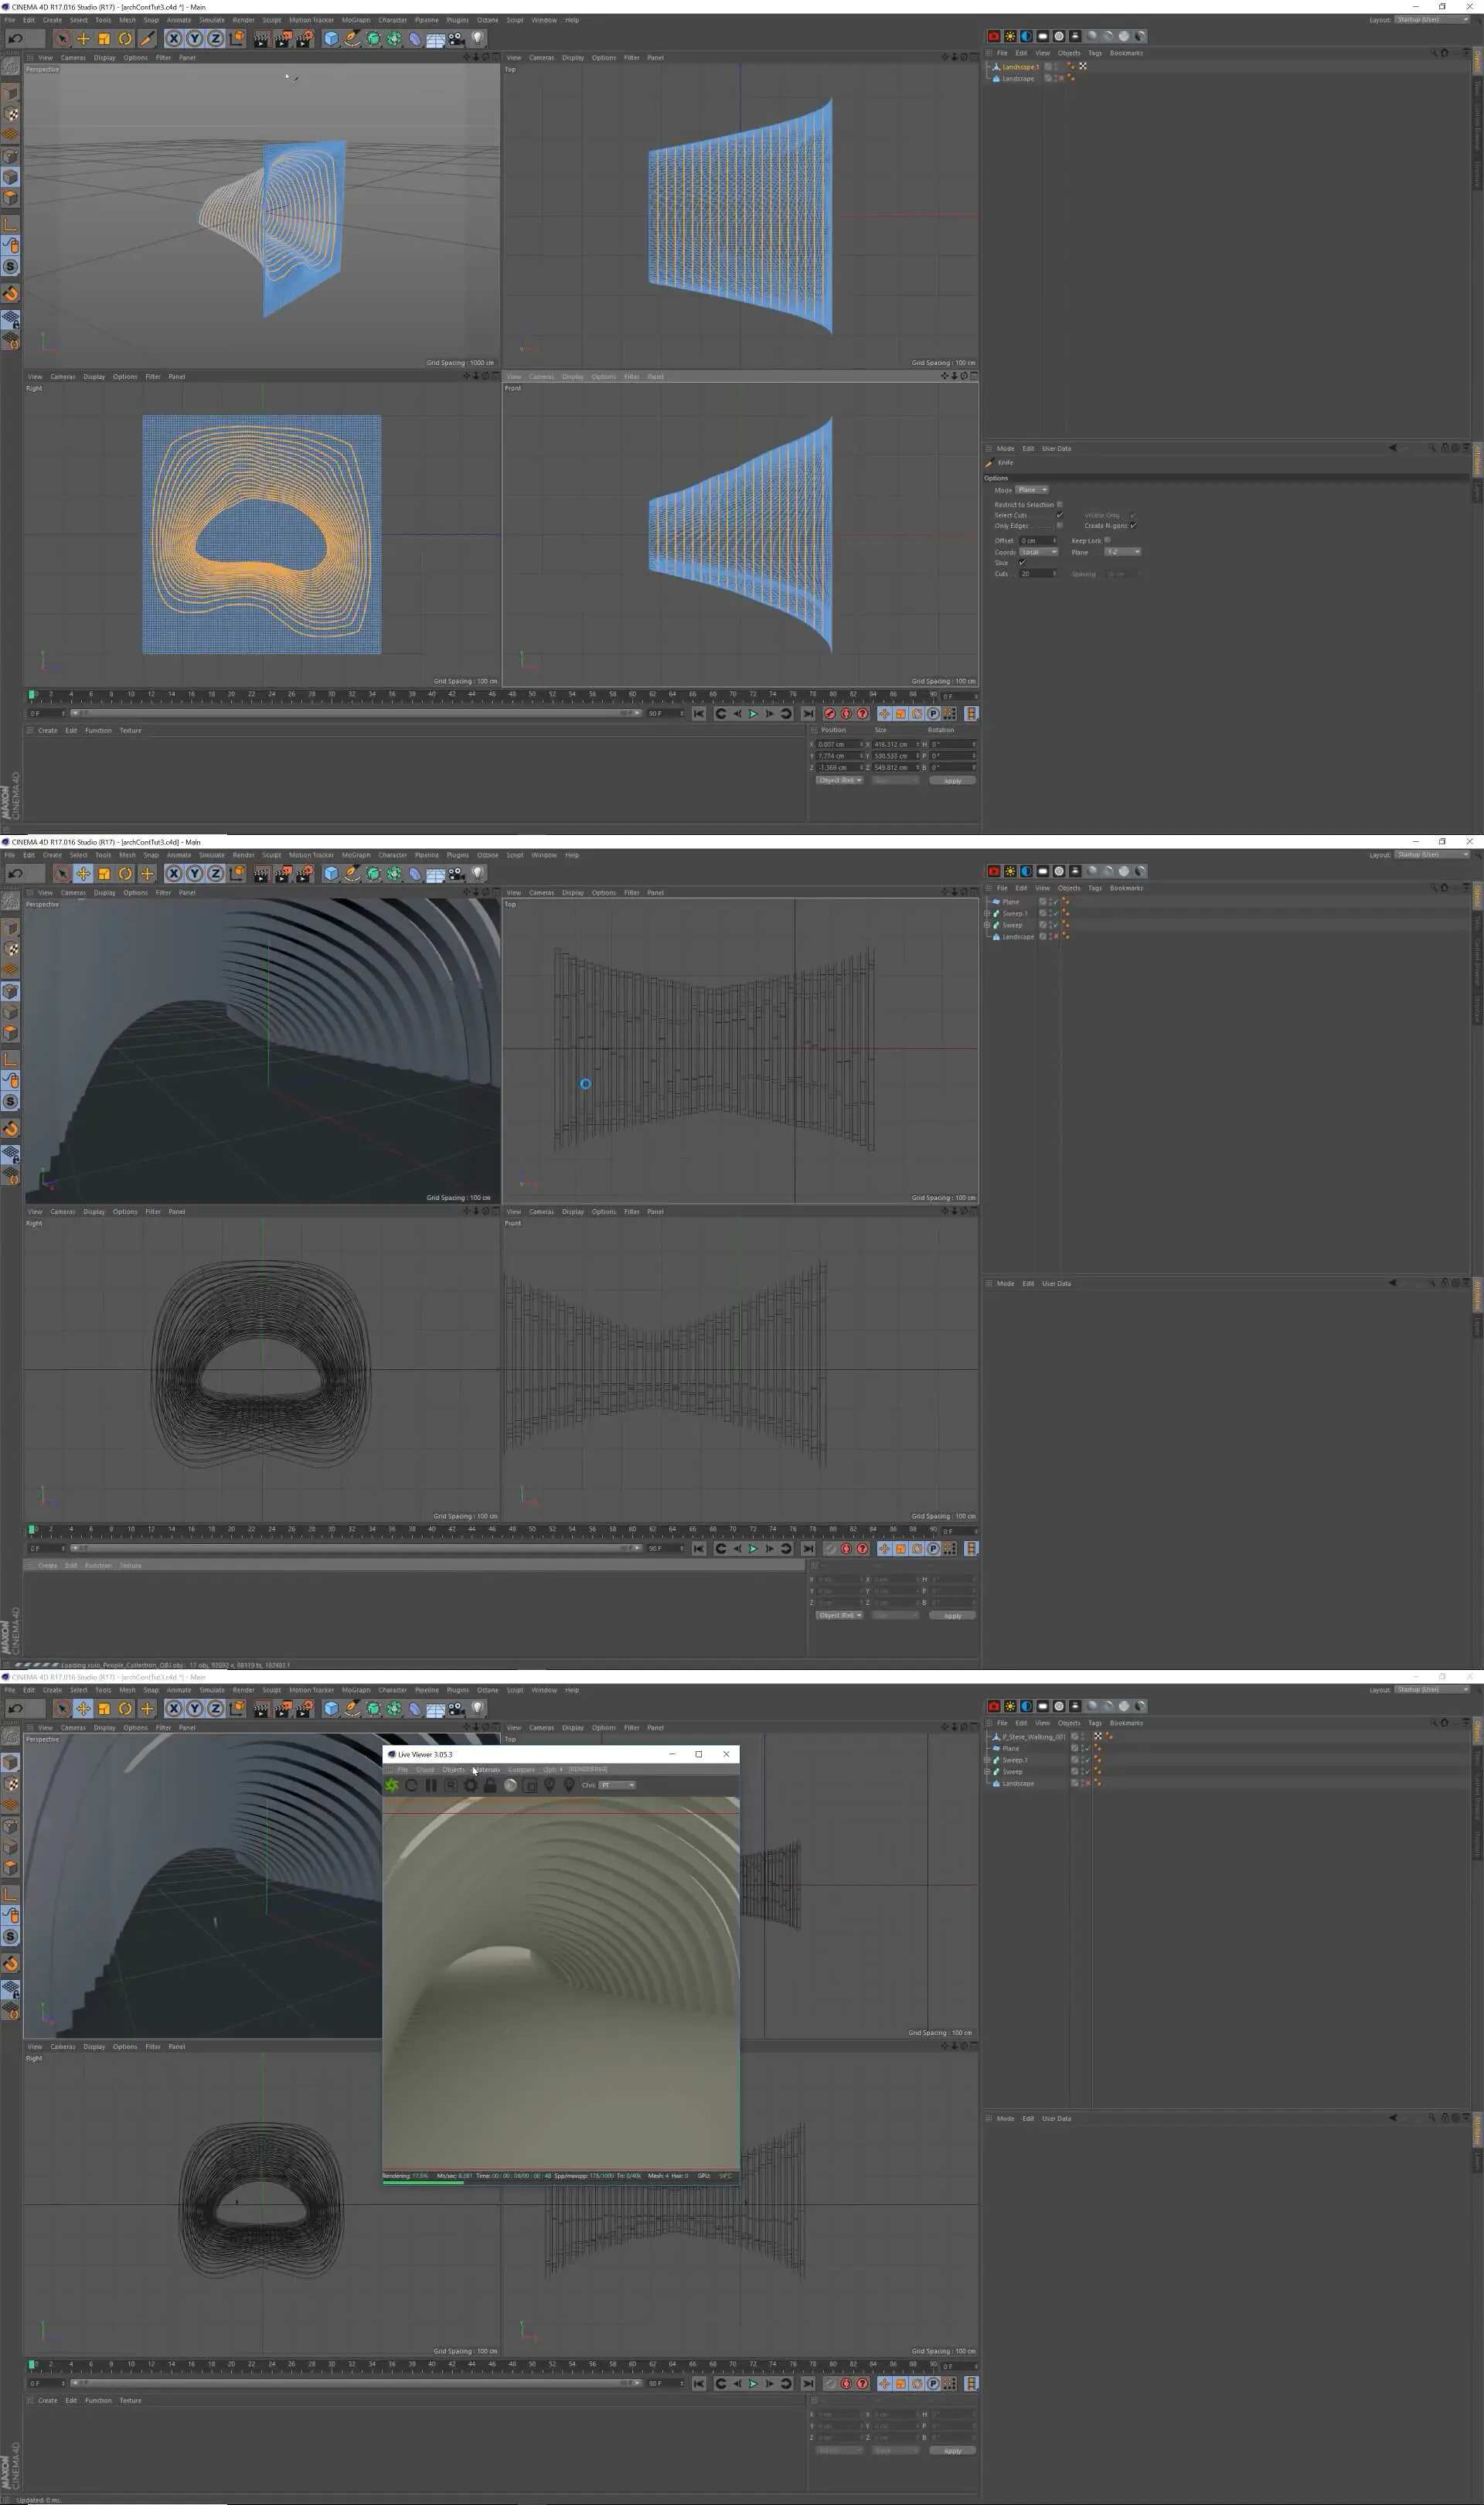Click the clay mode sphere in Live Viewer
1484x2505 pixels.
tap(510, 1785)
